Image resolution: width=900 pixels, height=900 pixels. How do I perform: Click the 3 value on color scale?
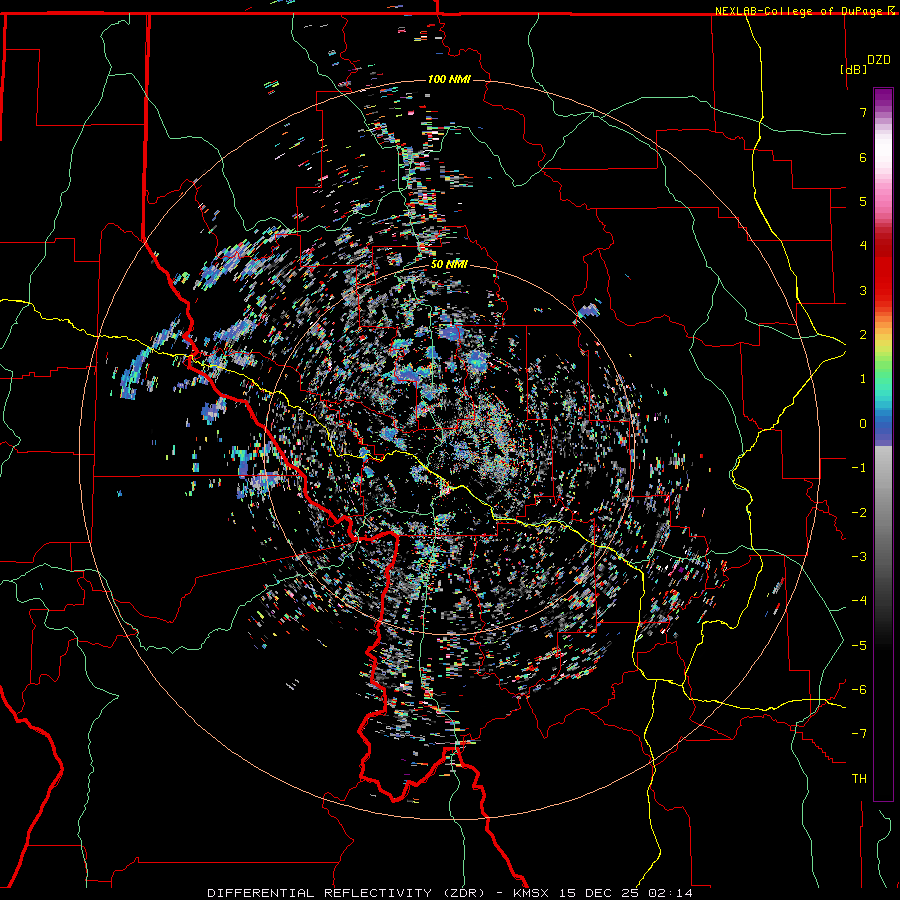coord(863,290)
